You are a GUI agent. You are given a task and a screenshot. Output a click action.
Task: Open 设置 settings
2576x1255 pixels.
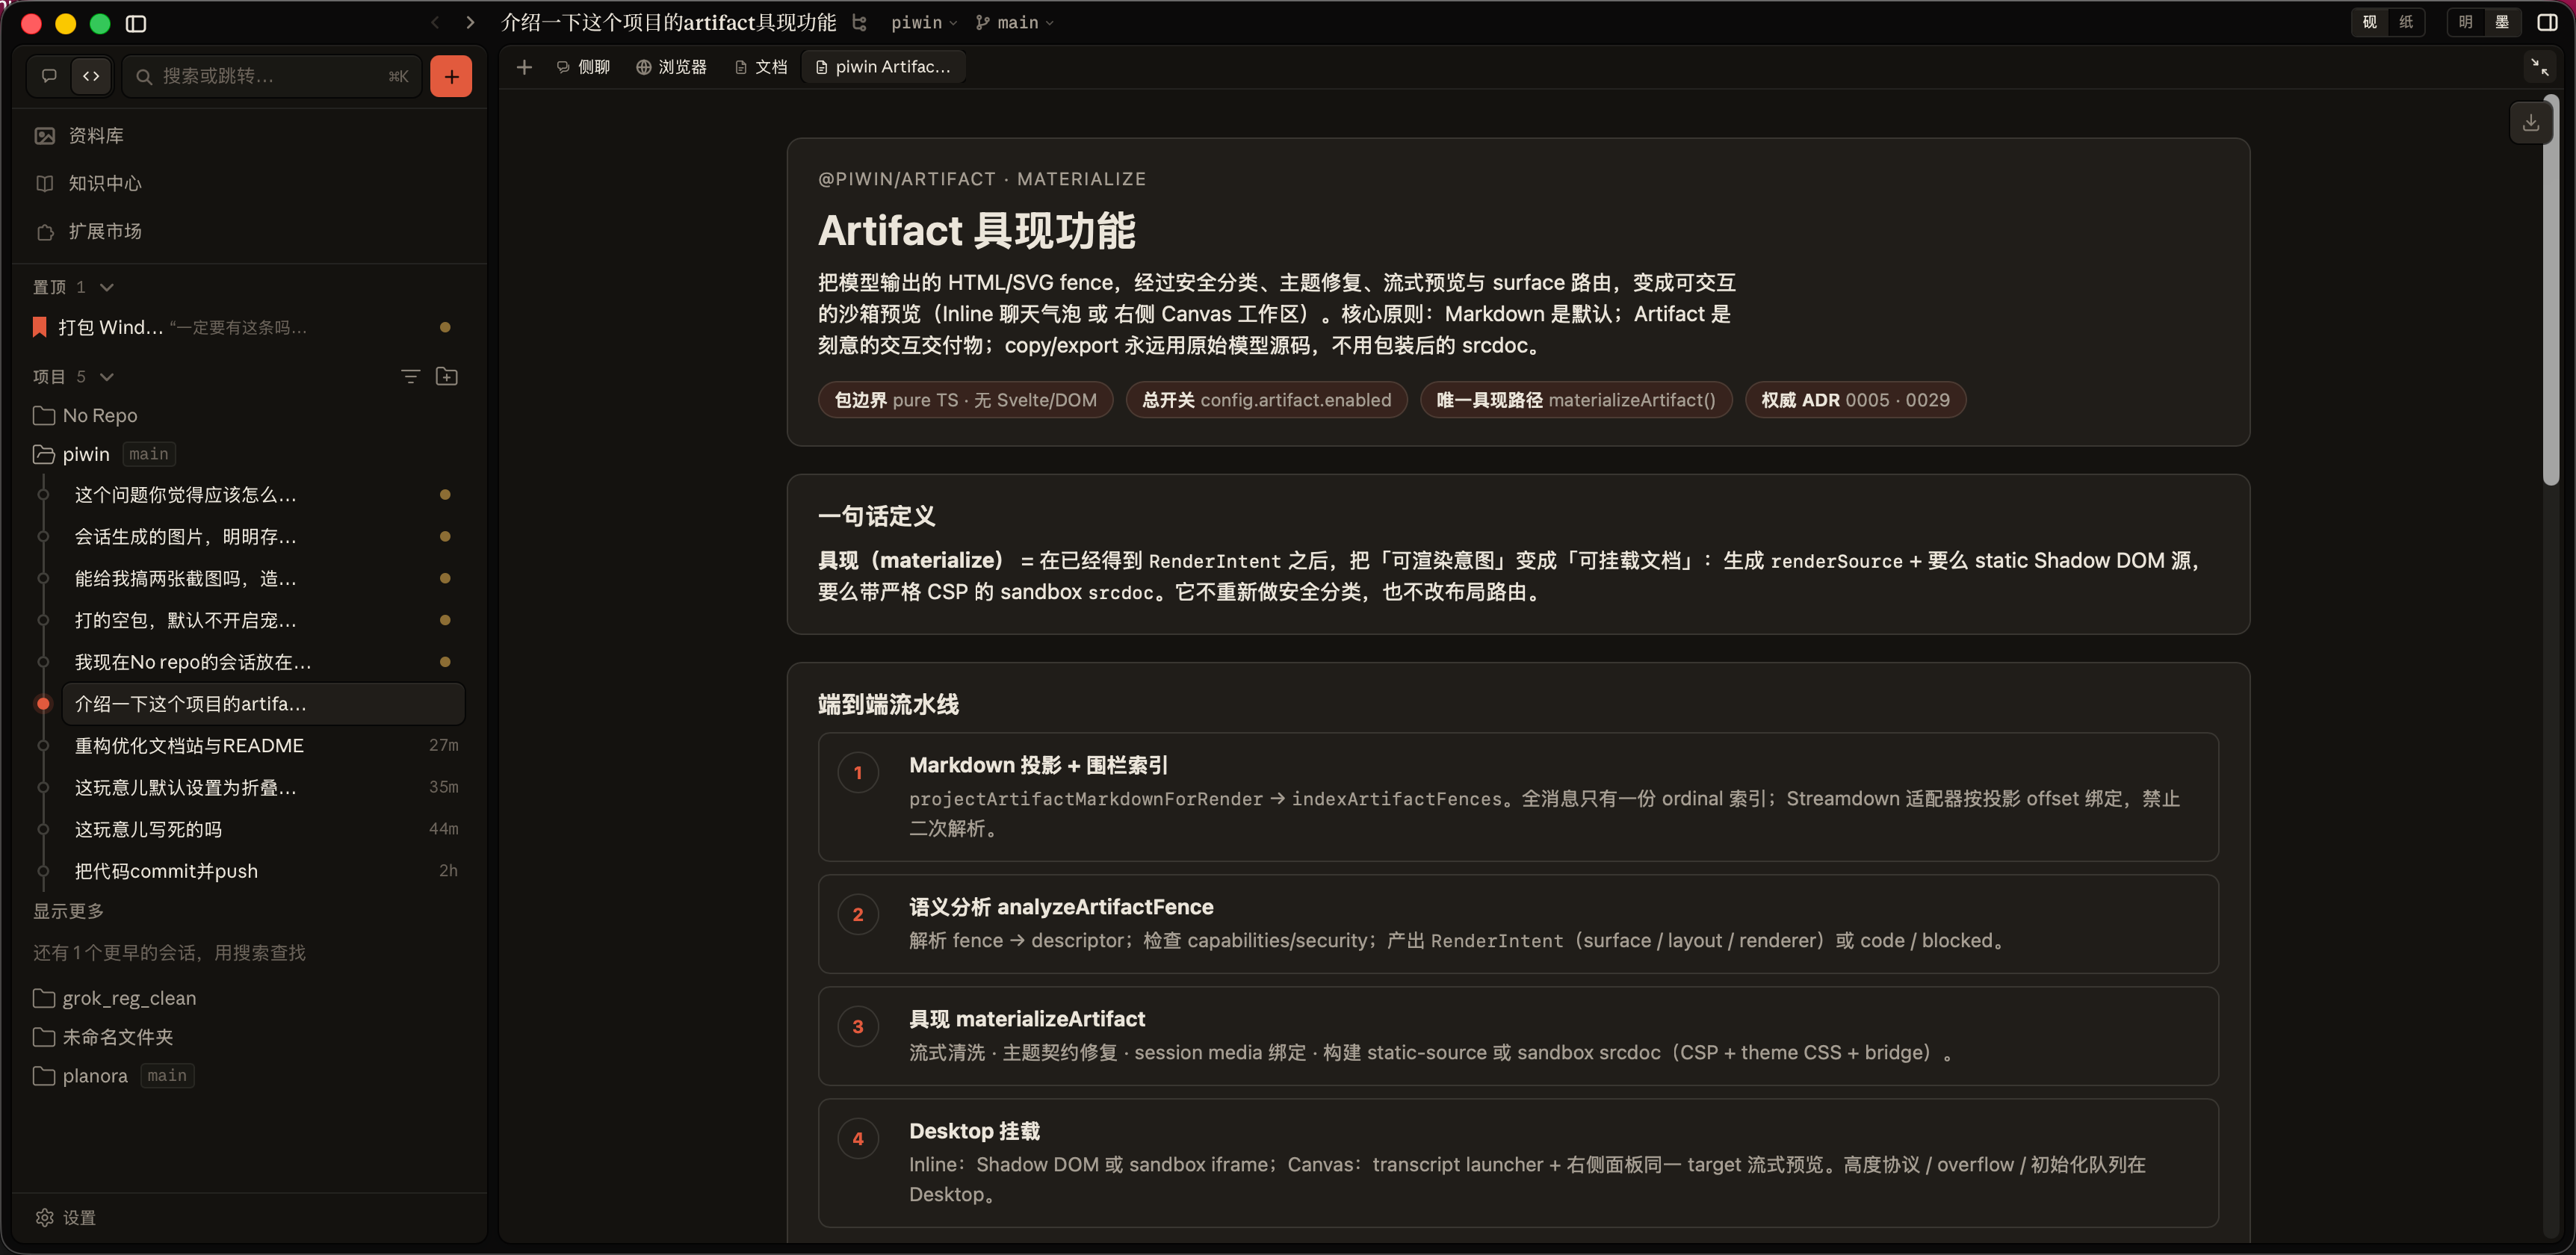click(x=66, y=1218)
